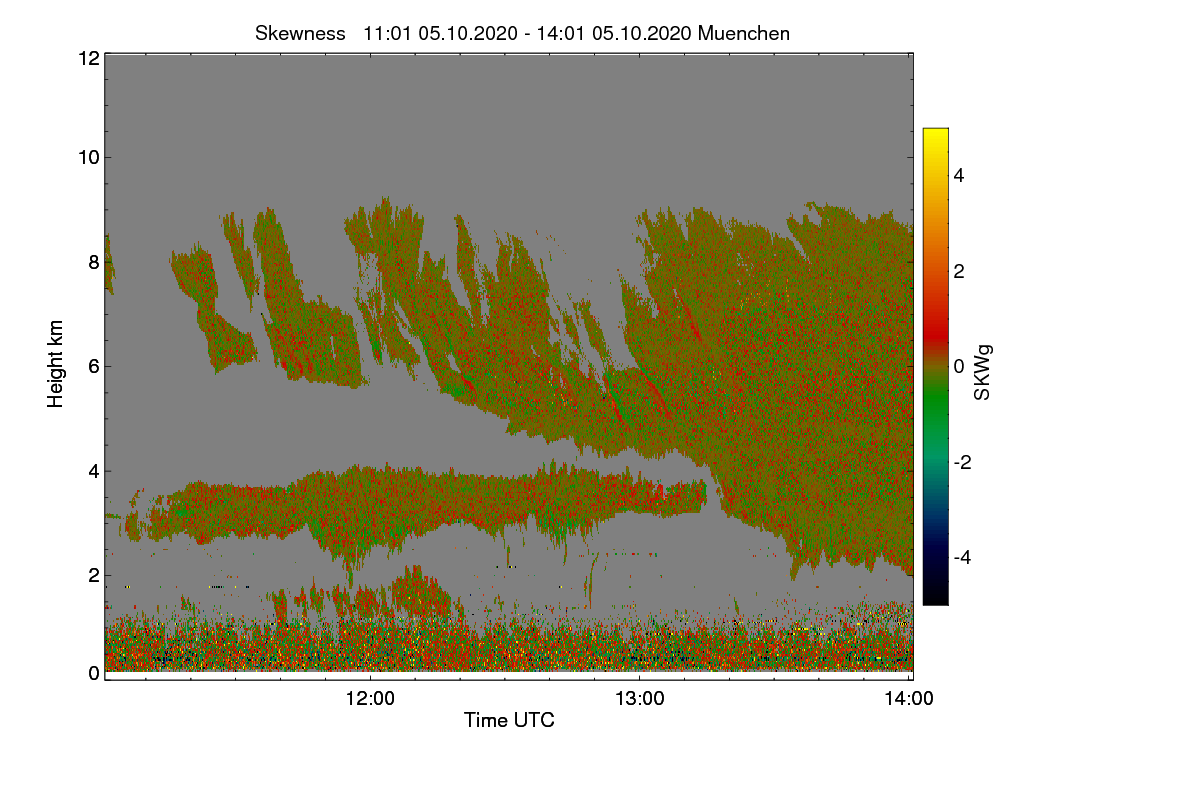1200x800 pixels.
Task: Click the y-axis tick label 2
Action: 93,575
